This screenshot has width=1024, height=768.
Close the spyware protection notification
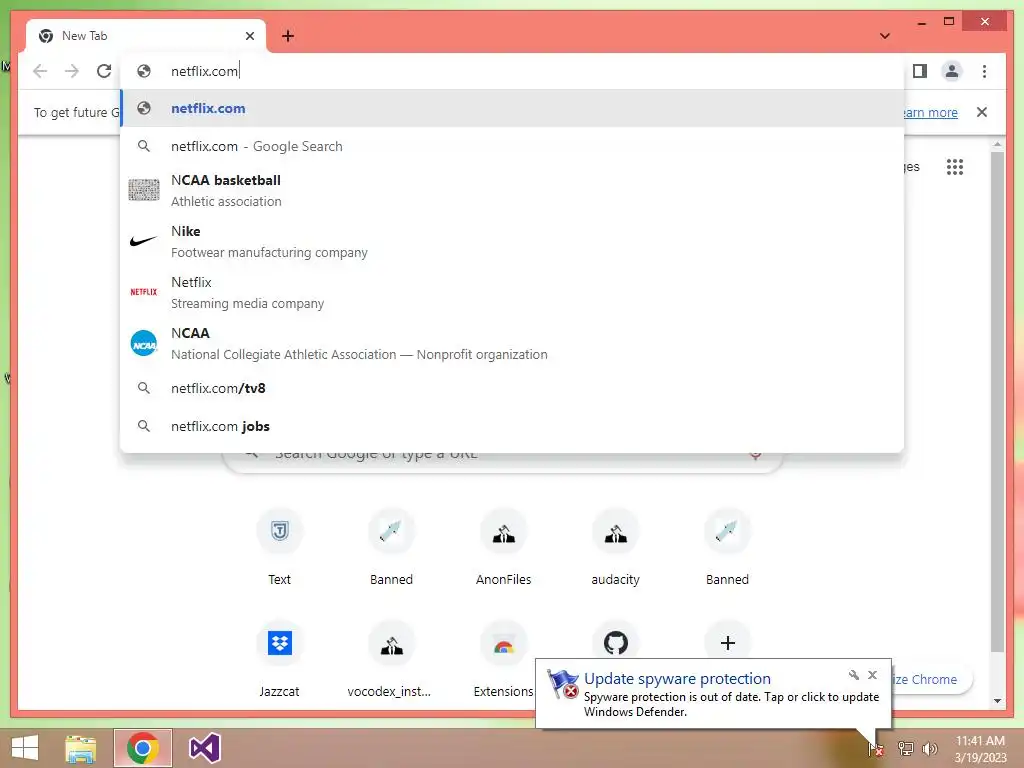[872, 675]
